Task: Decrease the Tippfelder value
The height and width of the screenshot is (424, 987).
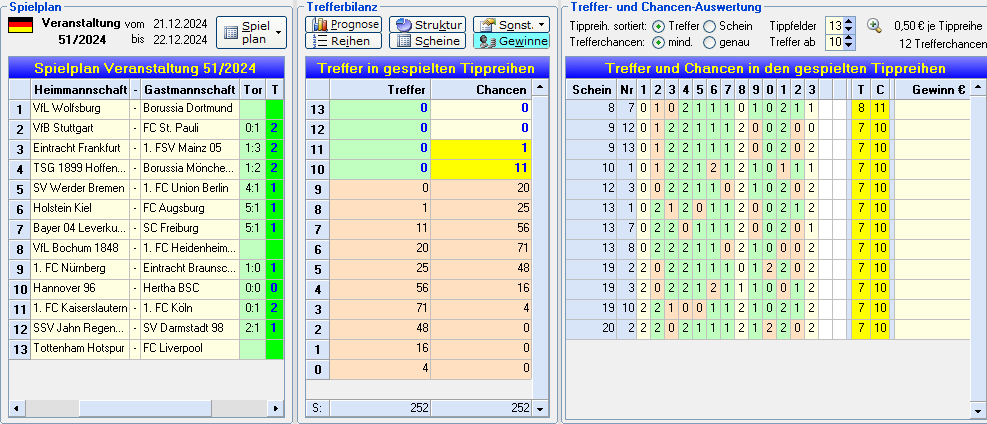Action: point(849,30)
